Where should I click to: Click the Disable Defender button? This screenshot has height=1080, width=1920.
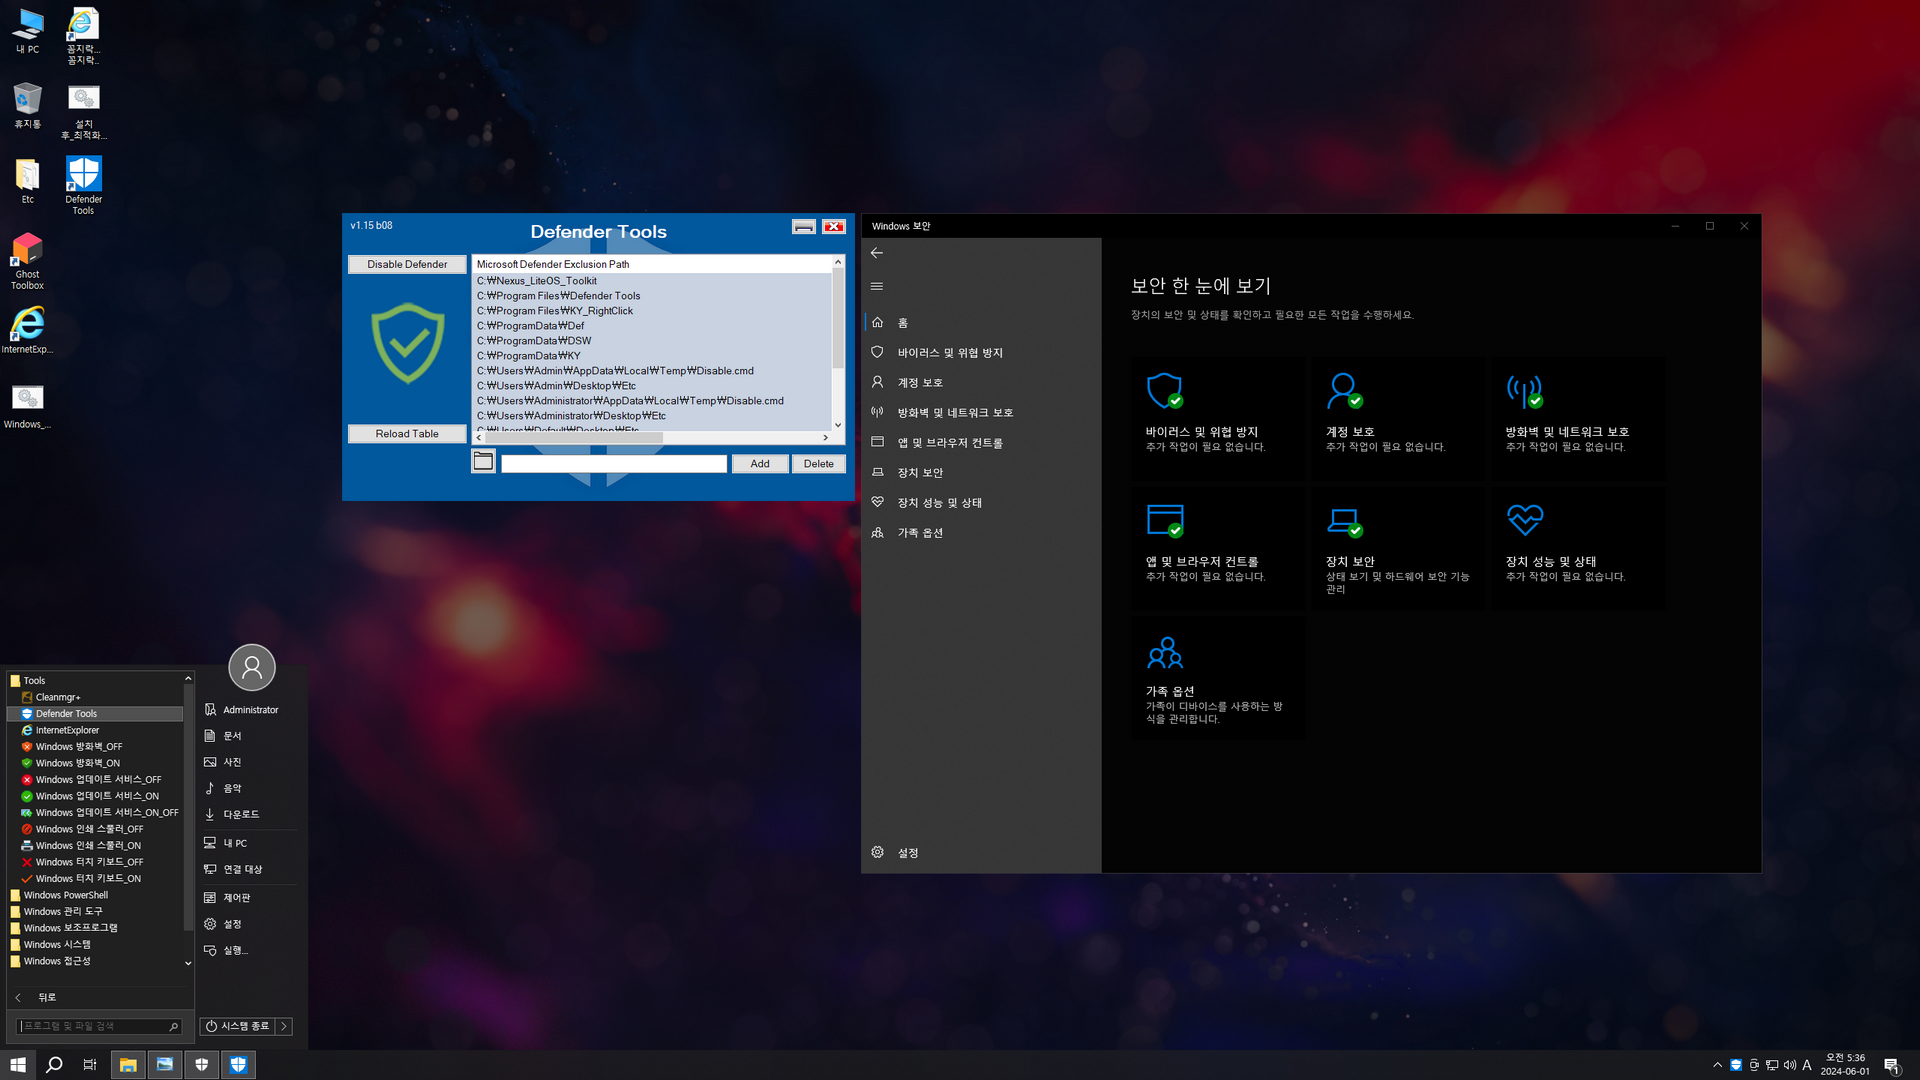point(407,264)
